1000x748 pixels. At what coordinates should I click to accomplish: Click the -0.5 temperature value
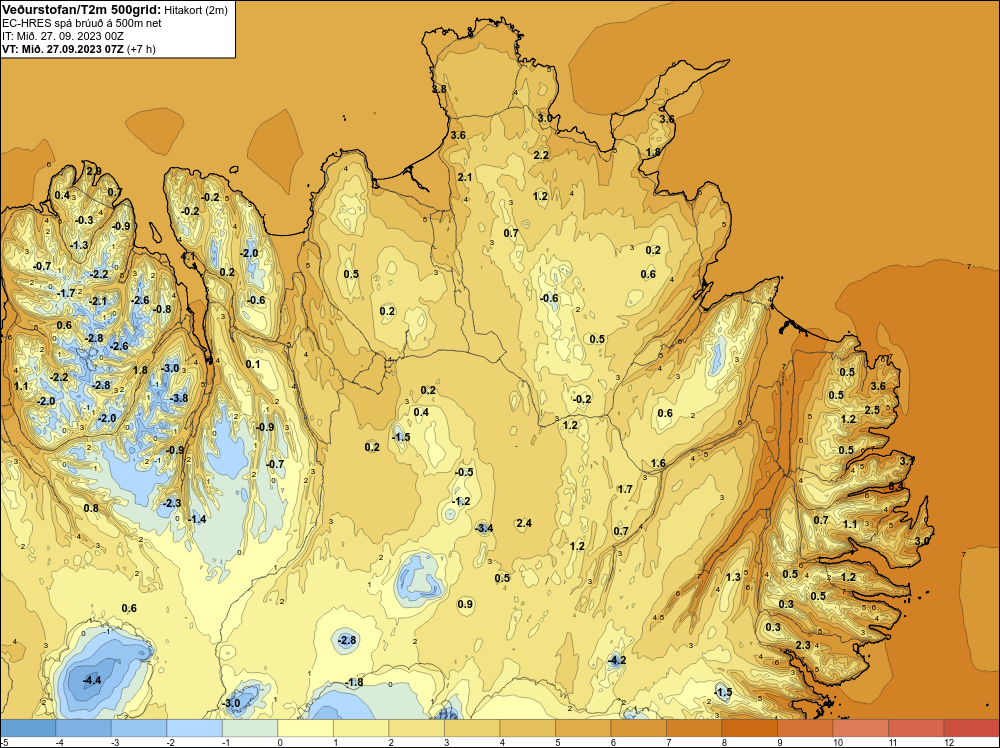pos(464,472)
